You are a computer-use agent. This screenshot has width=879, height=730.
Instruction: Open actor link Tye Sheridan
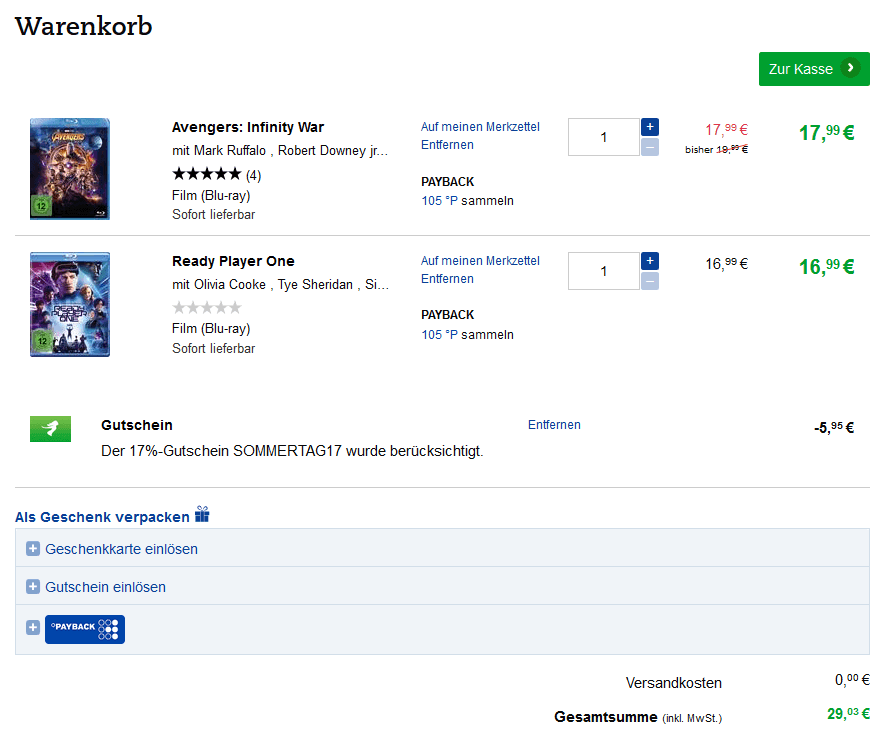(x=315, y=285)
